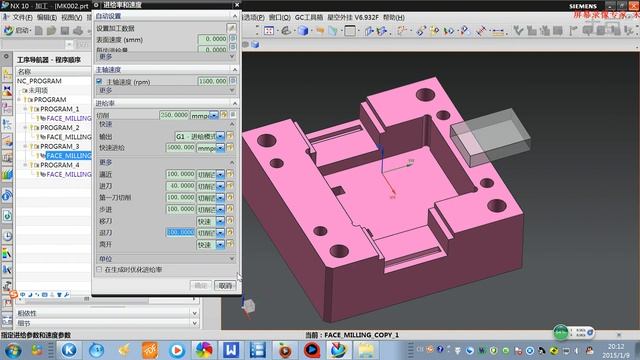
Task: Open the clock history icon in left sidebar
Action: (7, 236)
